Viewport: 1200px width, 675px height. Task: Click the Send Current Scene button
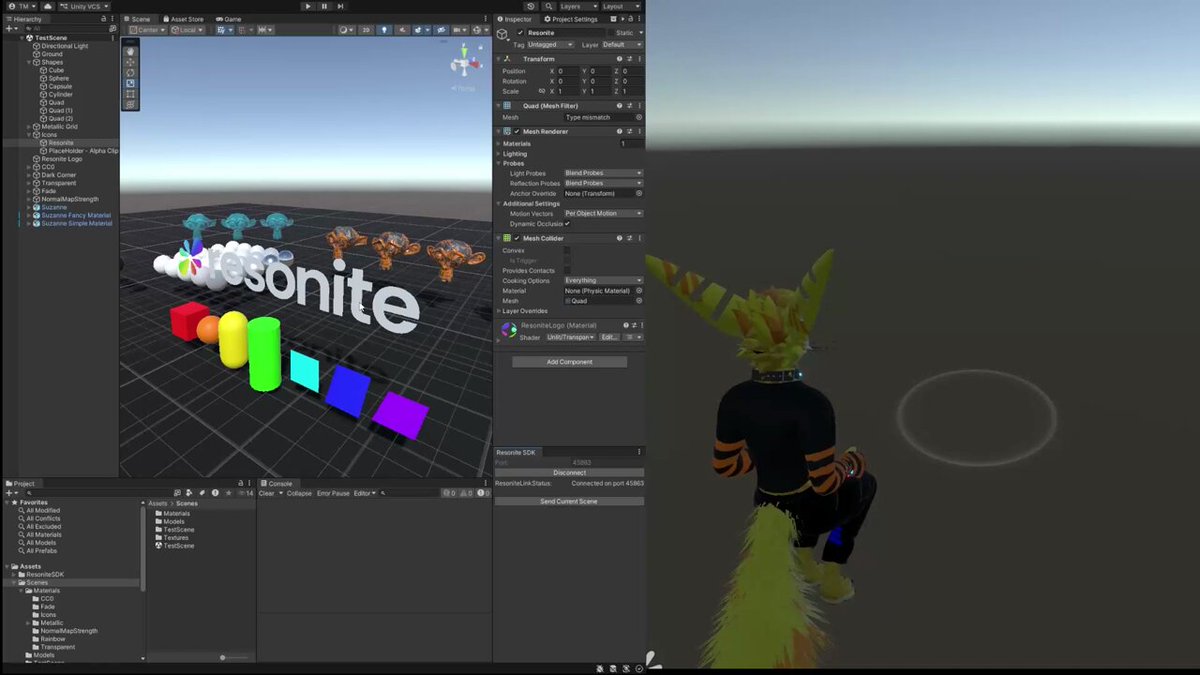tap(569, 501)
